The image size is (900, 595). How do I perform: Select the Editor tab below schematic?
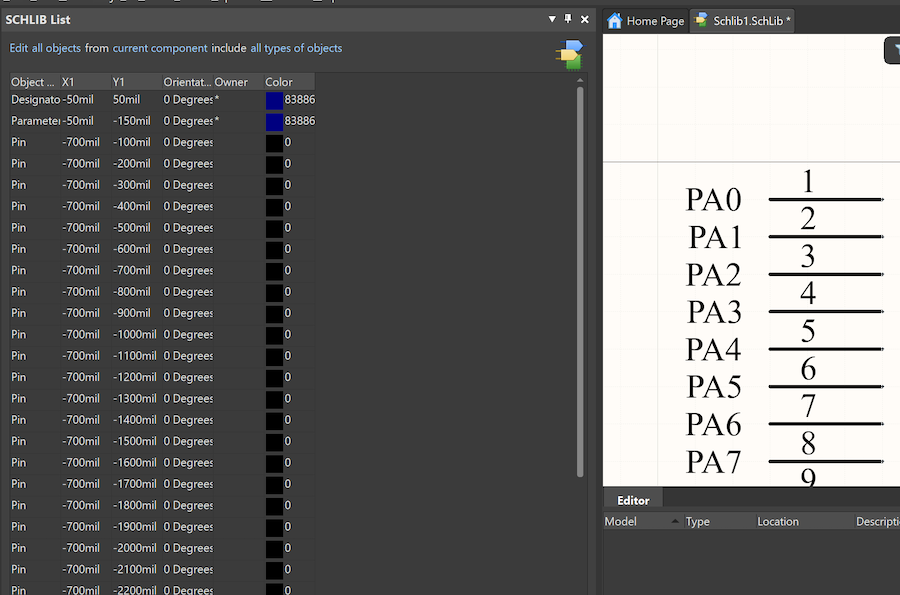(633, 500)
